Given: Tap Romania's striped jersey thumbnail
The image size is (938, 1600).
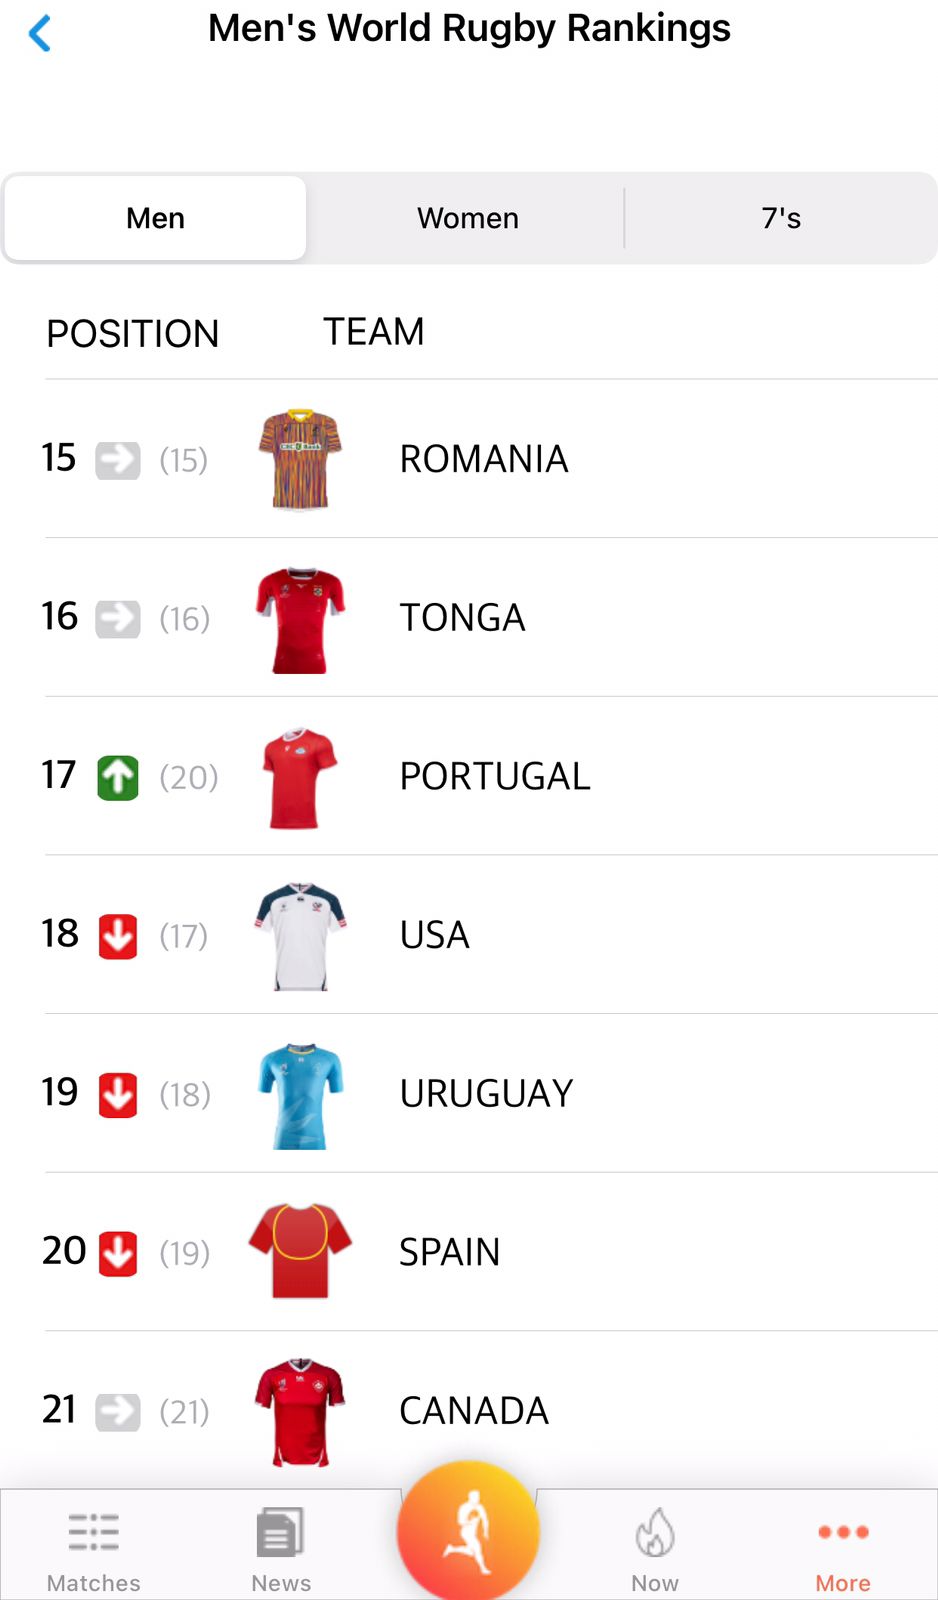Looking at the screenshot, I should [x=300, y=460].
